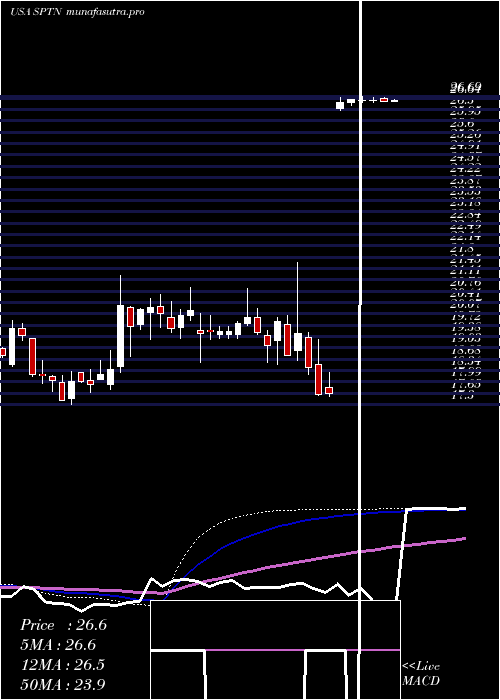Image resolution: width=500 pixels, height=700 pixels.
Task: Click the 22.14 price axis label
Action: point(466,238)
